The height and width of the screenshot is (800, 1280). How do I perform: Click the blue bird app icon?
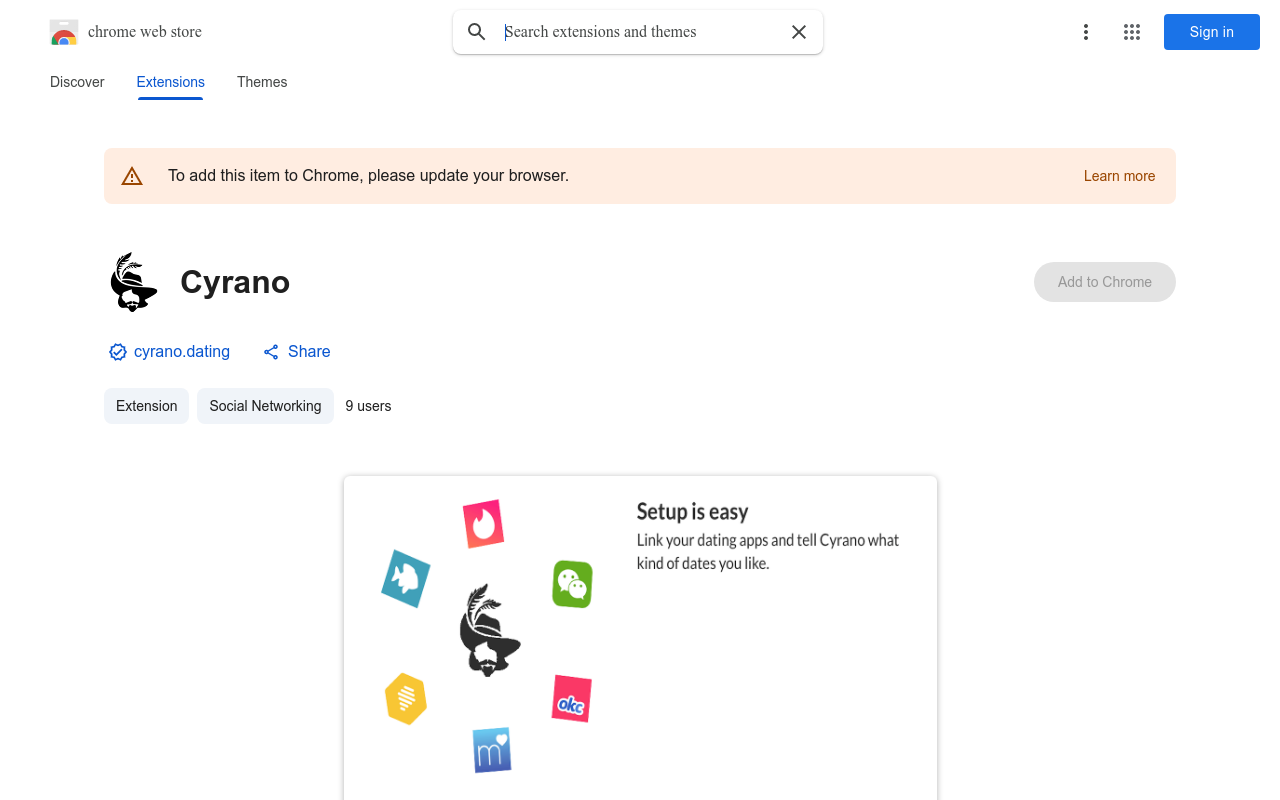point(406,578)
